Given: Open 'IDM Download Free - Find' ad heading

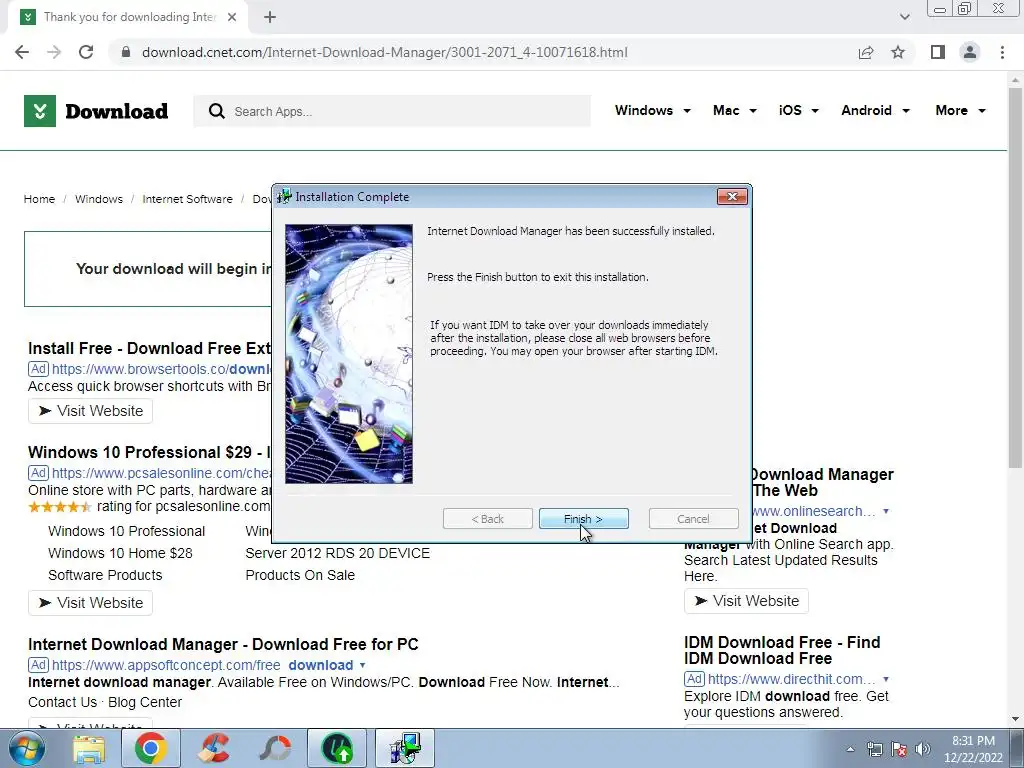Looking at the screenshot, I should [782, 650].
